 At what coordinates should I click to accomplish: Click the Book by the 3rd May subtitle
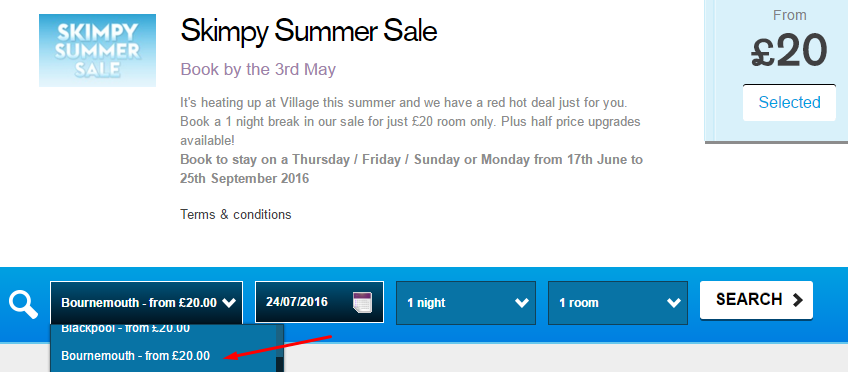pos(258,70)
